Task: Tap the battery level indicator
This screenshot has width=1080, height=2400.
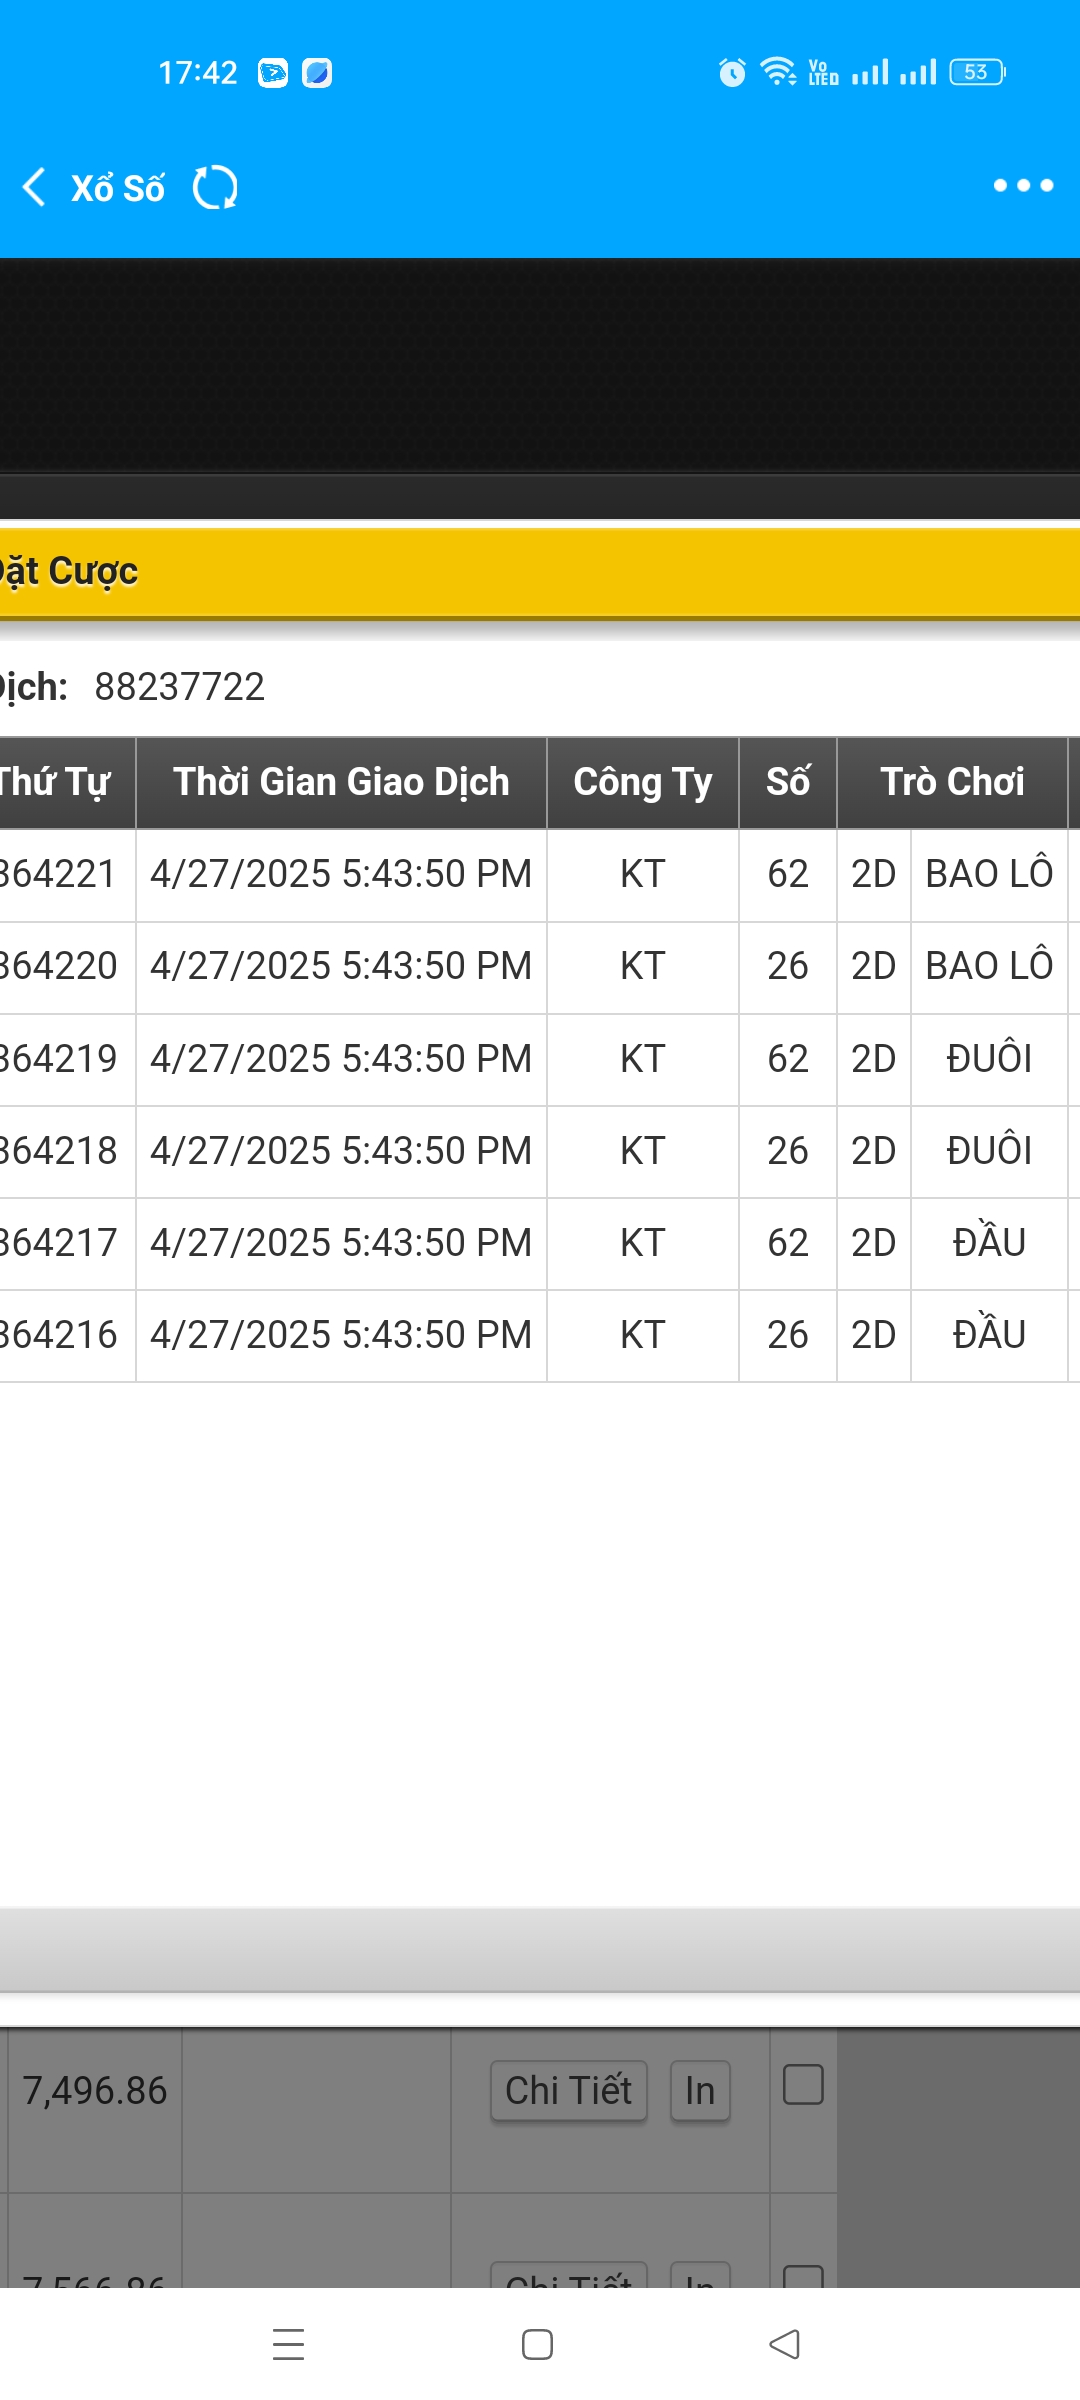Action: point(977,72)
